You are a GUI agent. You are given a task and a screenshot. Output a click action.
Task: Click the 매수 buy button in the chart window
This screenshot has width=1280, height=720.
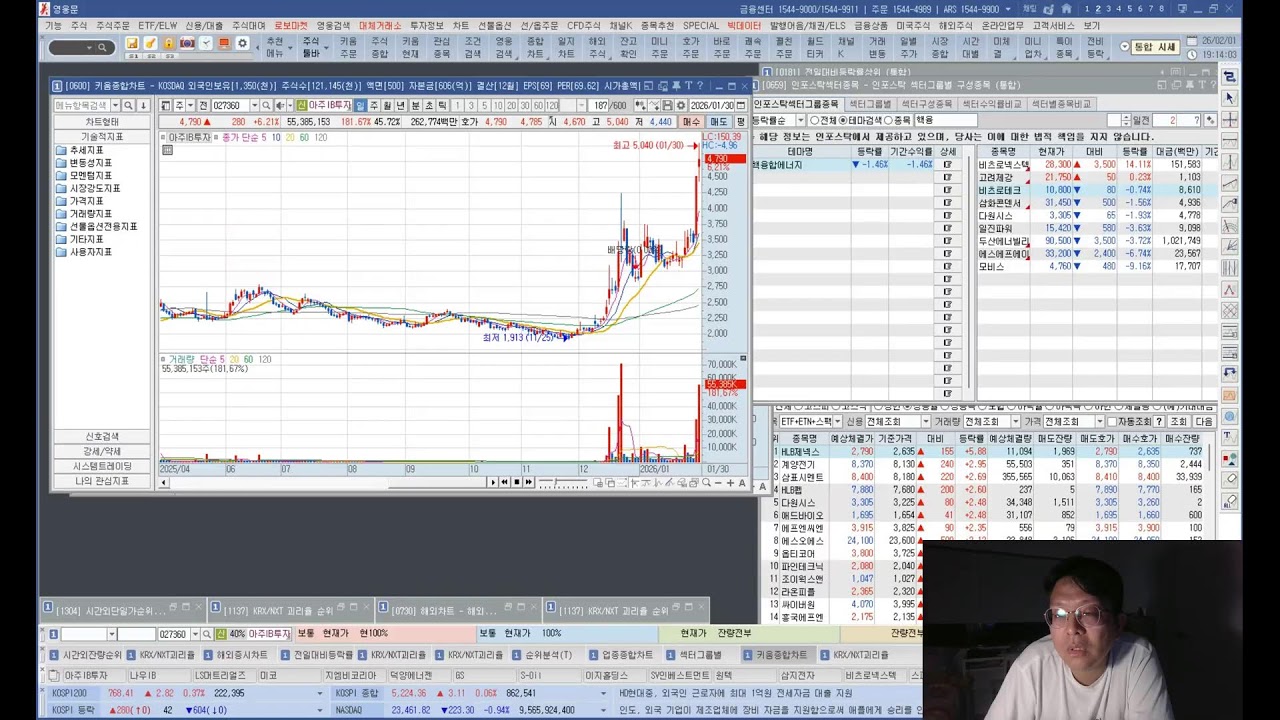[691, 121]
